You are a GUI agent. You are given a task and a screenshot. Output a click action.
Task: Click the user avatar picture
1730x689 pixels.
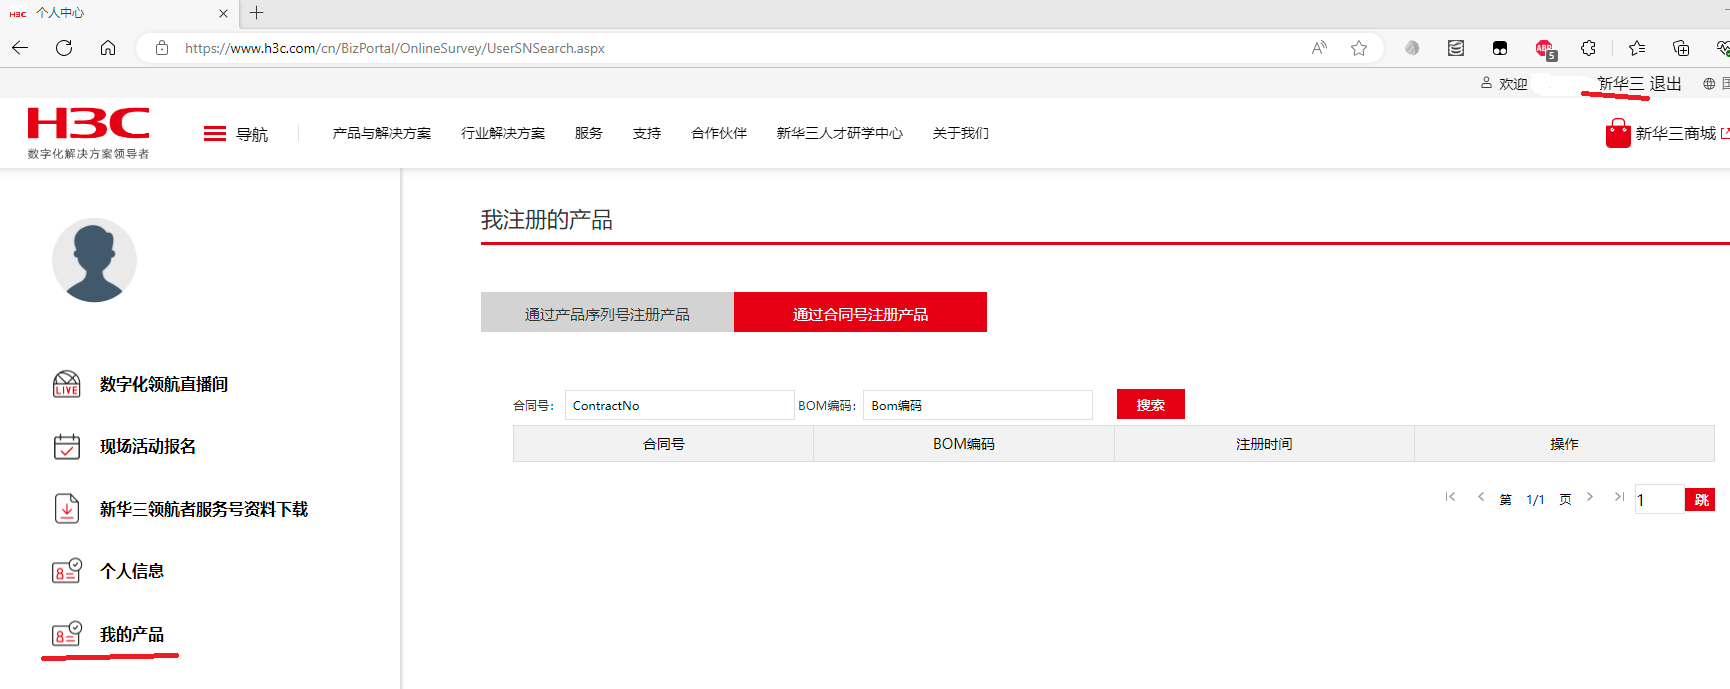tap(94, 260)
